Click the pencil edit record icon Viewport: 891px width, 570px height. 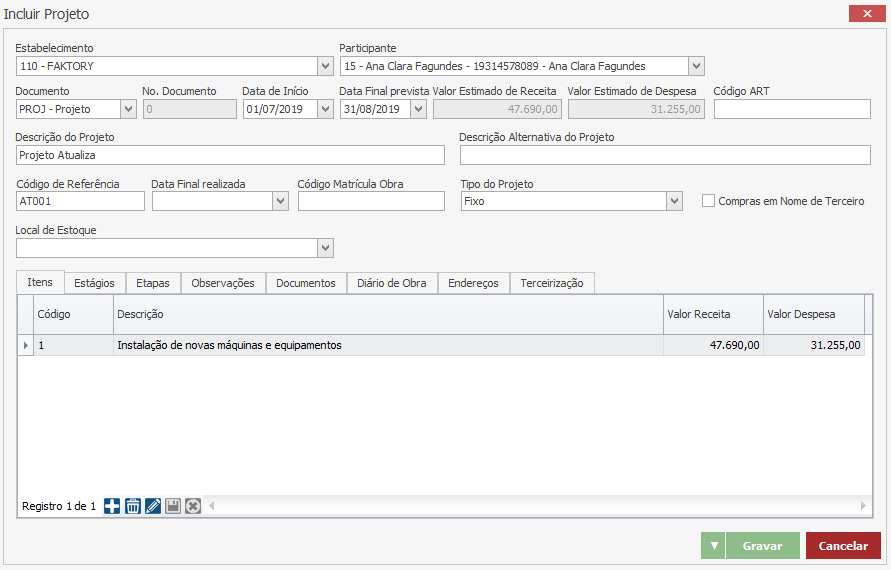pos(153,506)
